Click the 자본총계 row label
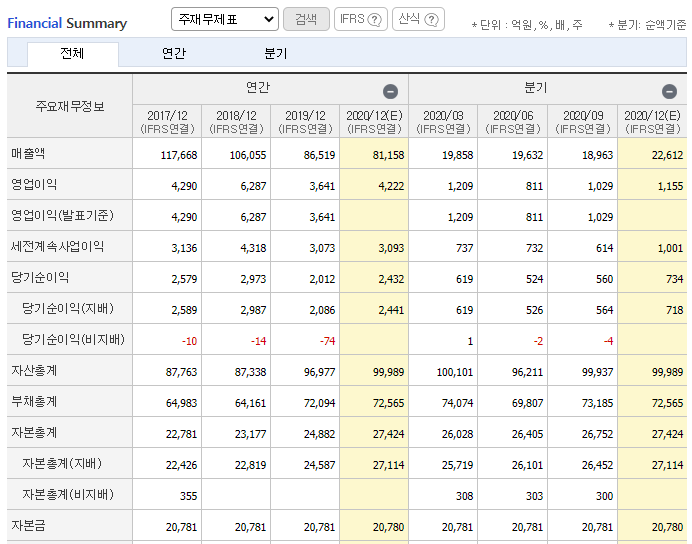 click(x=34, y=432)
